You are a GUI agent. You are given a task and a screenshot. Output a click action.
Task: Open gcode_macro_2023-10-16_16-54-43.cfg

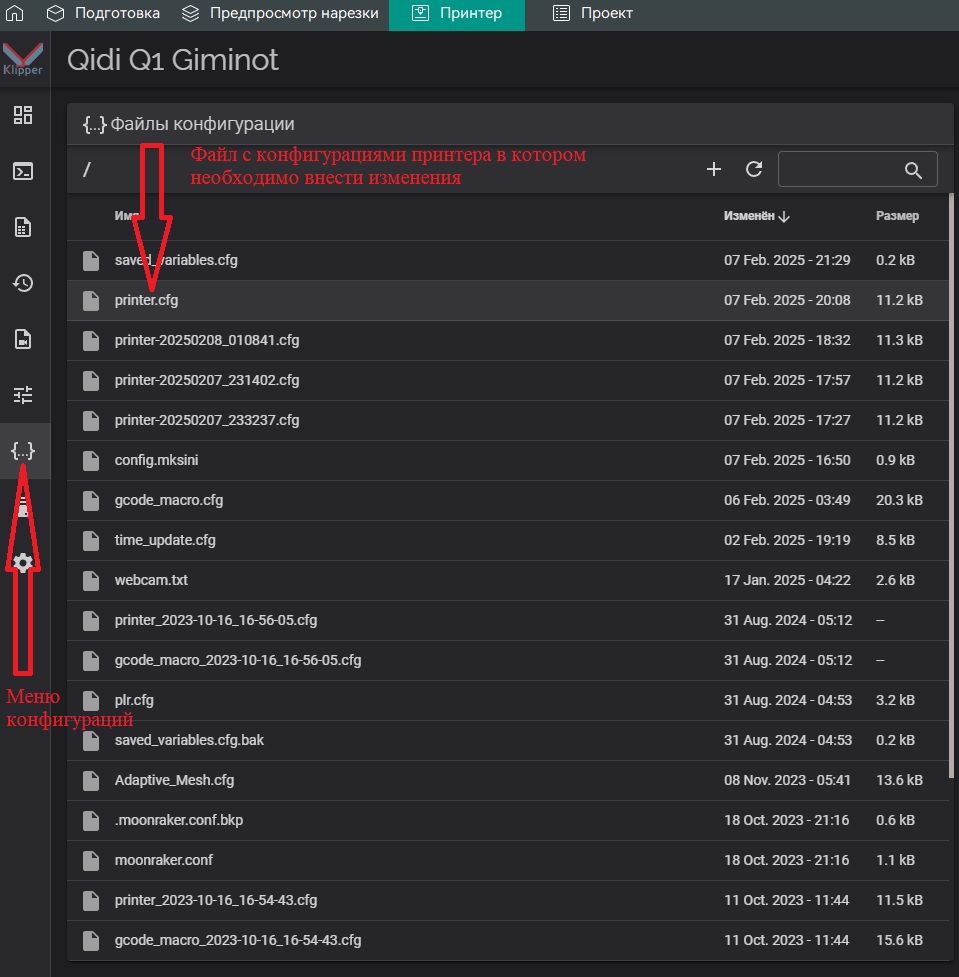pyautogui.click(x=508, y=940)
